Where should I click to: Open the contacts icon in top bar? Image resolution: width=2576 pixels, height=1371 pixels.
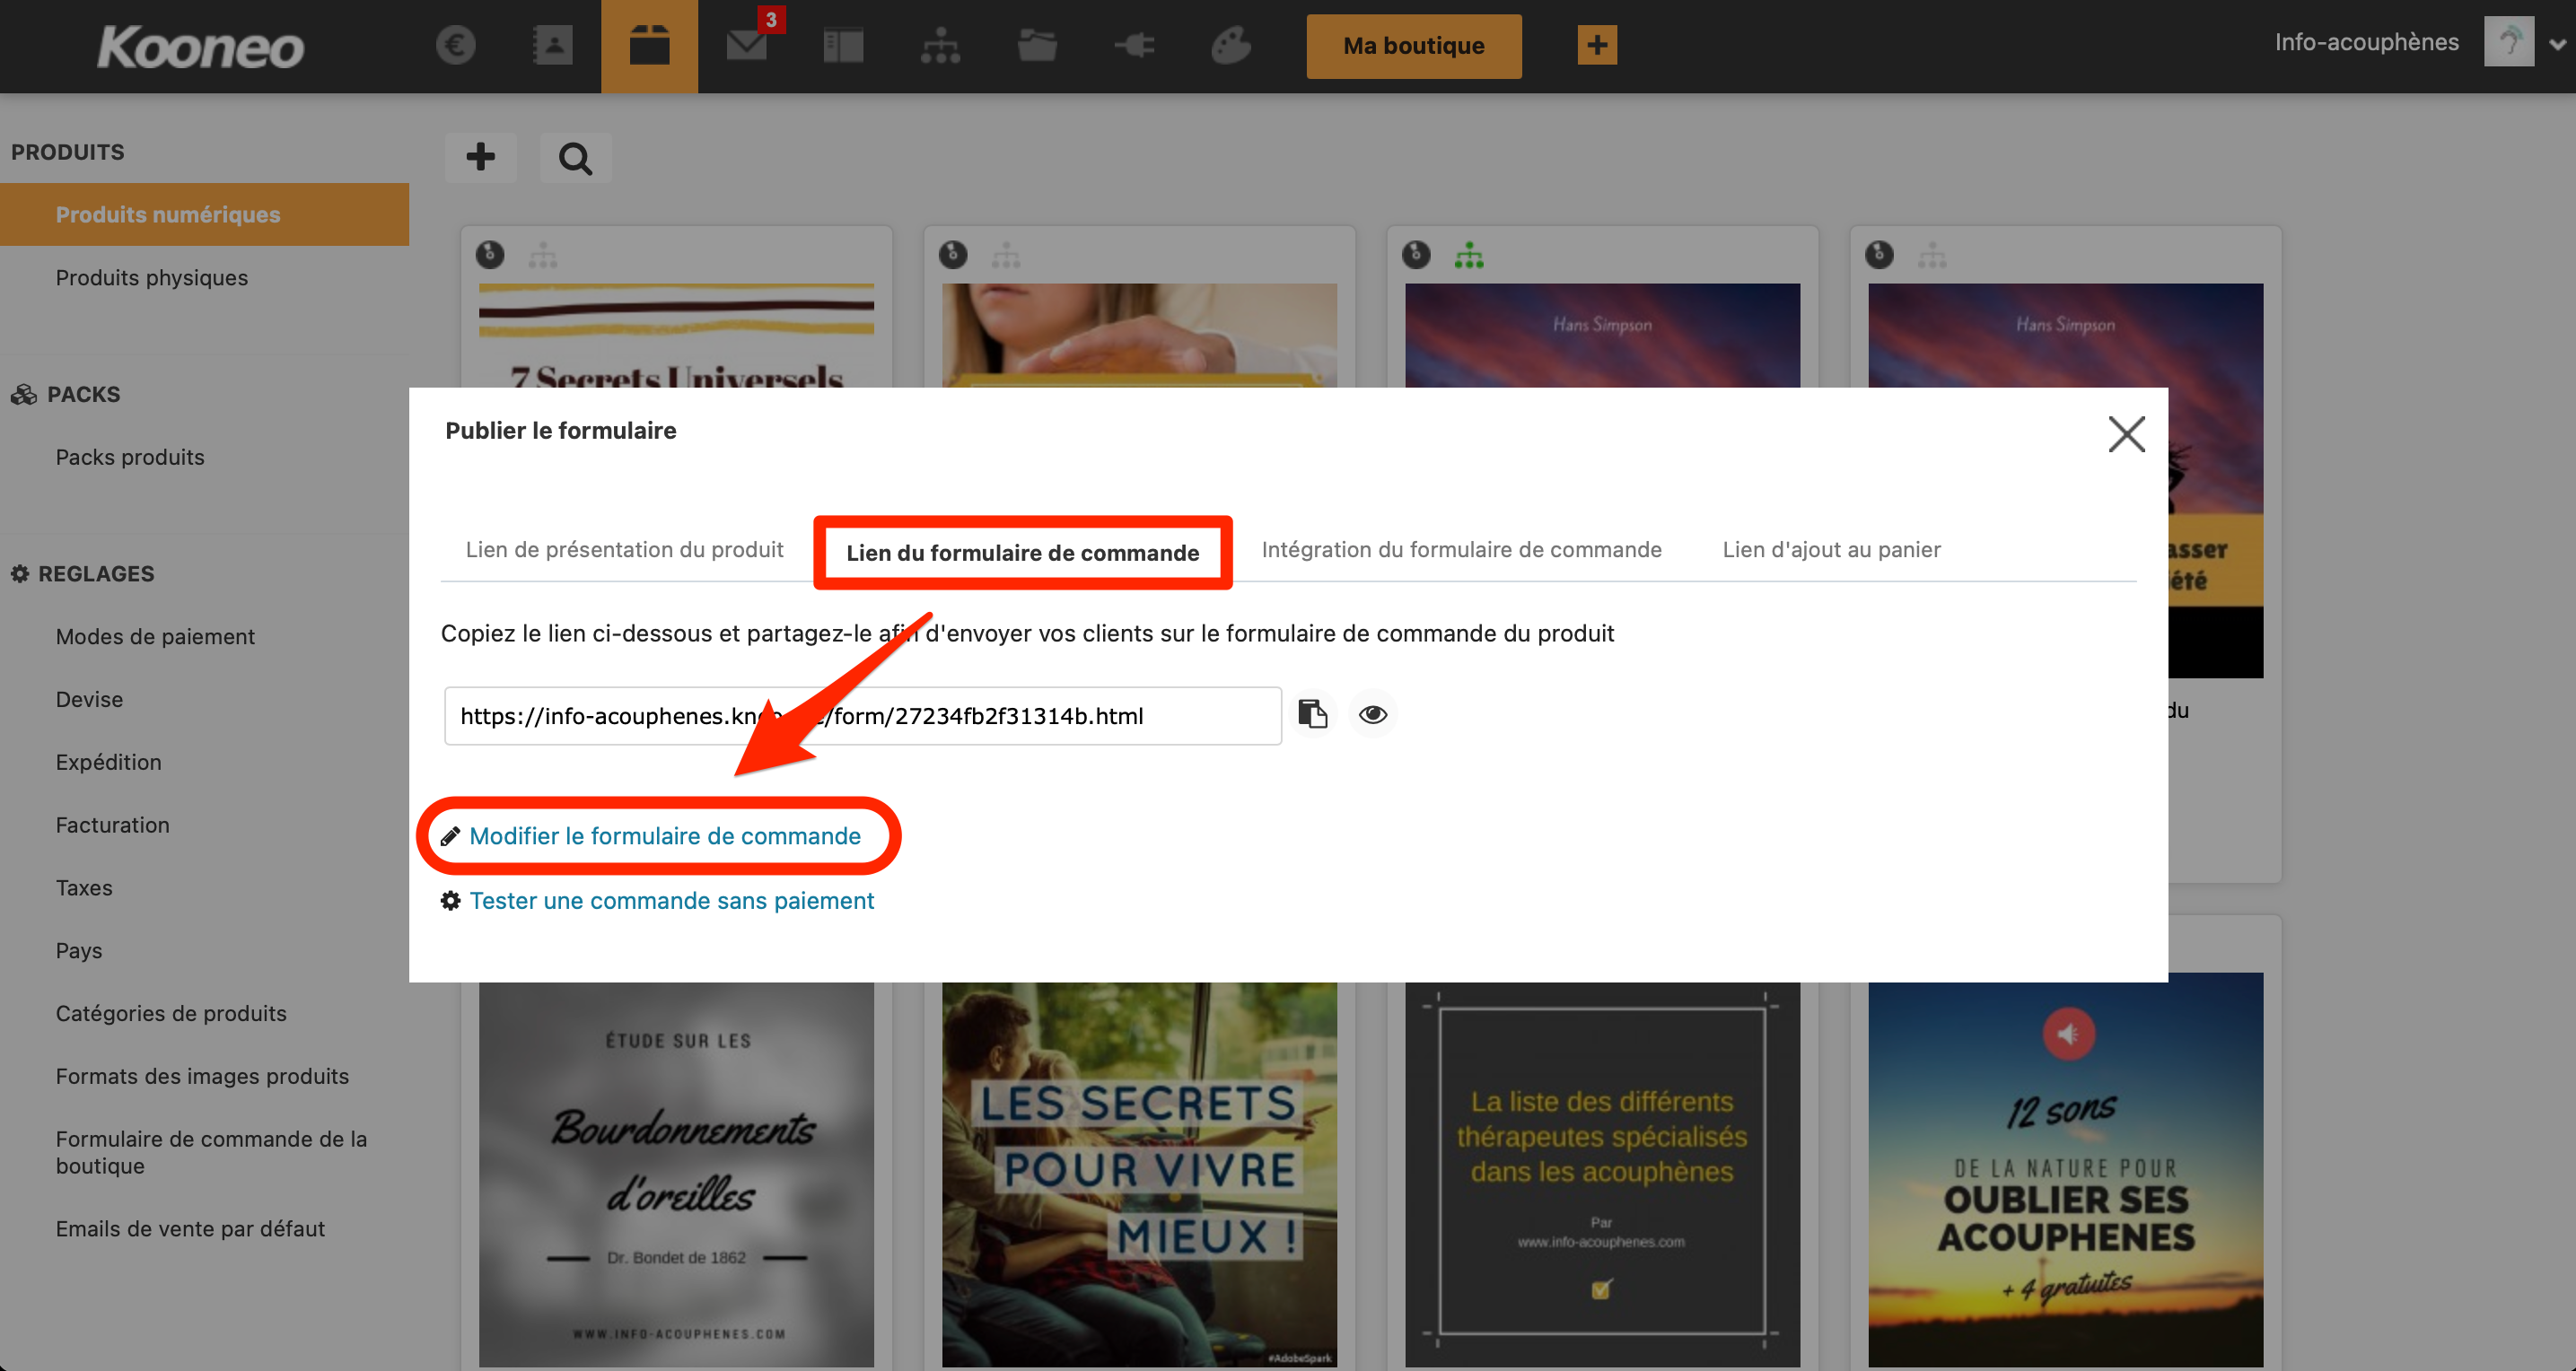click(552, 45)
